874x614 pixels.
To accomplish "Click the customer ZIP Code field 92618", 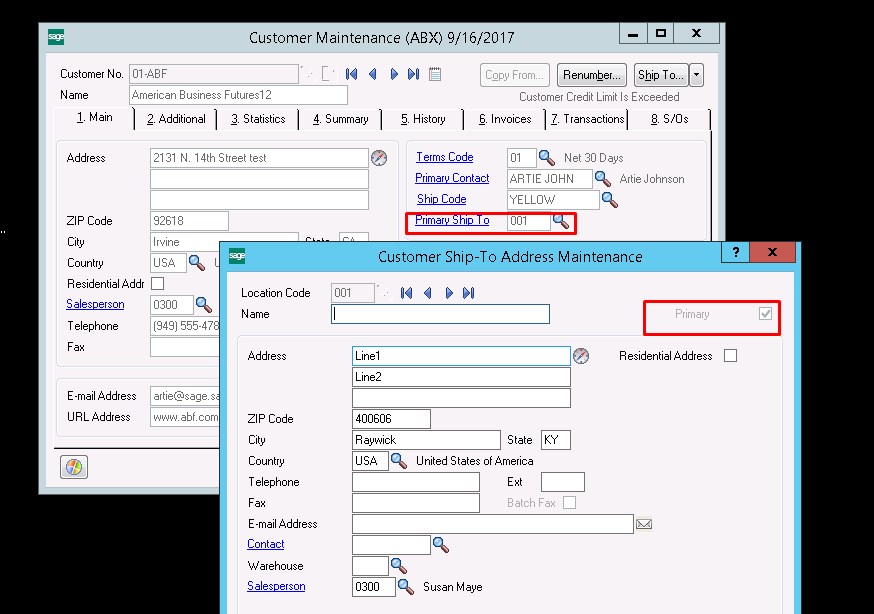I will pyautogui.click(x=190, y=221).
